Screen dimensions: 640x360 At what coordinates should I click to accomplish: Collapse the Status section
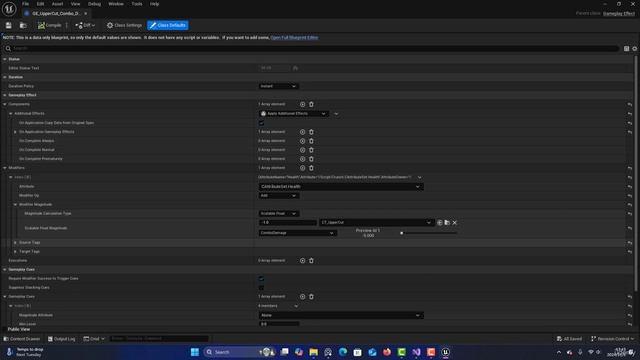pos(5,60)
